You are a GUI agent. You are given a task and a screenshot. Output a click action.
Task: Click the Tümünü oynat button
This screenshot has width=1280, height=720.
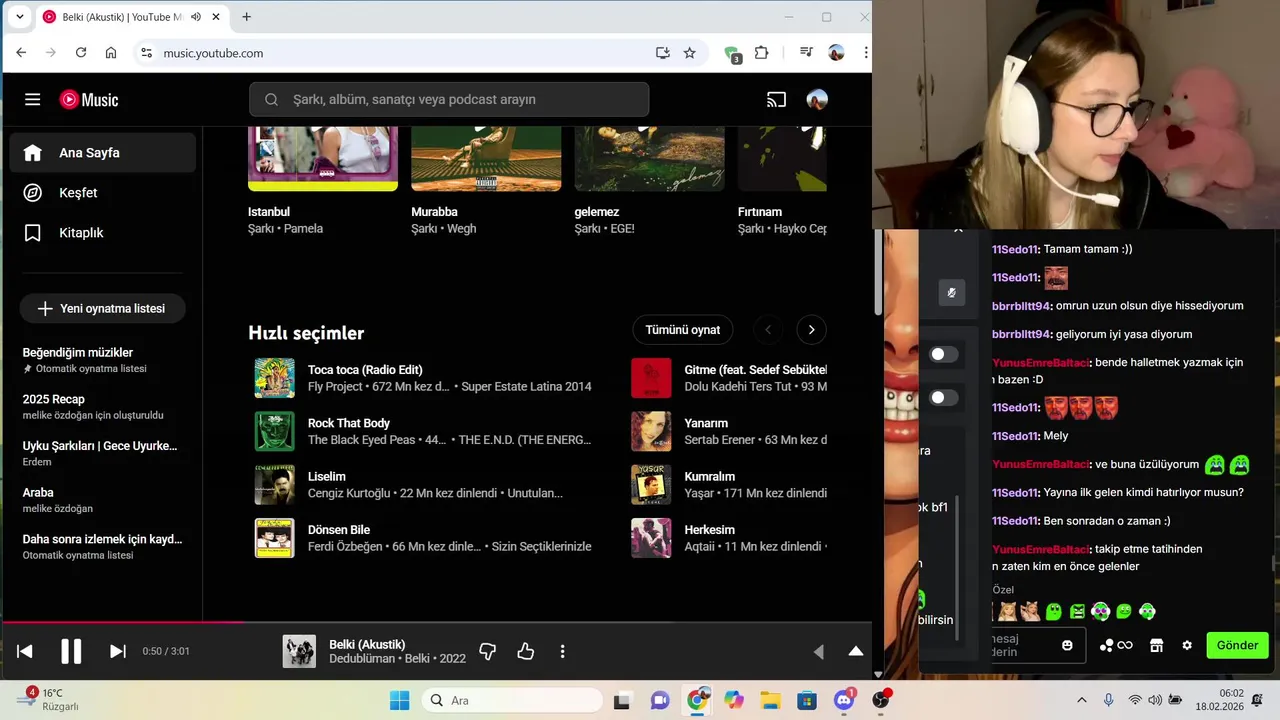click(x=683, y=330)
